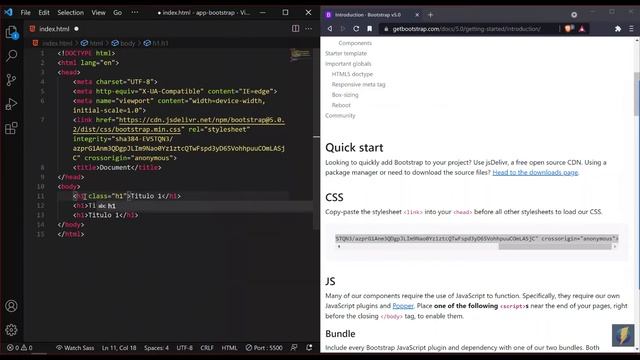This screenshot has width=640, height=360.
Task: Change language mode via HTML status item
Action: 229,348
